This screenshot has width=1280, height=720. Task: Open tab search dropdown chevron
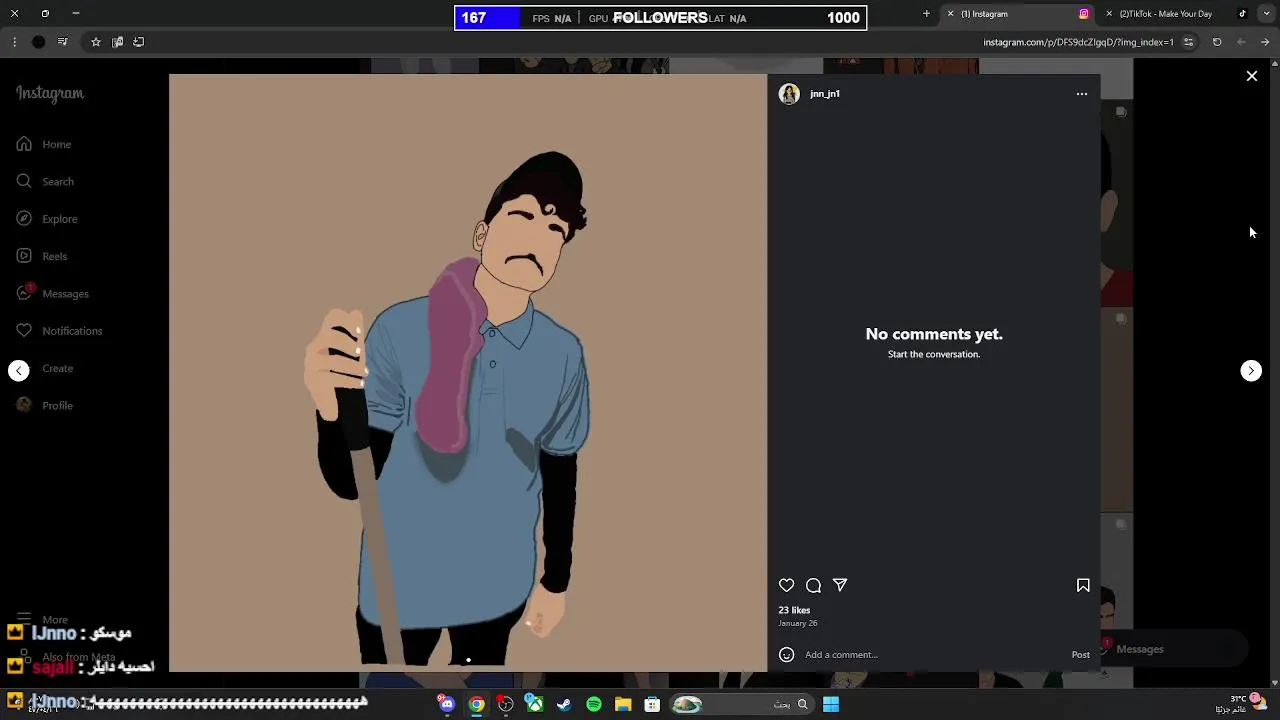pos(1268,14)
